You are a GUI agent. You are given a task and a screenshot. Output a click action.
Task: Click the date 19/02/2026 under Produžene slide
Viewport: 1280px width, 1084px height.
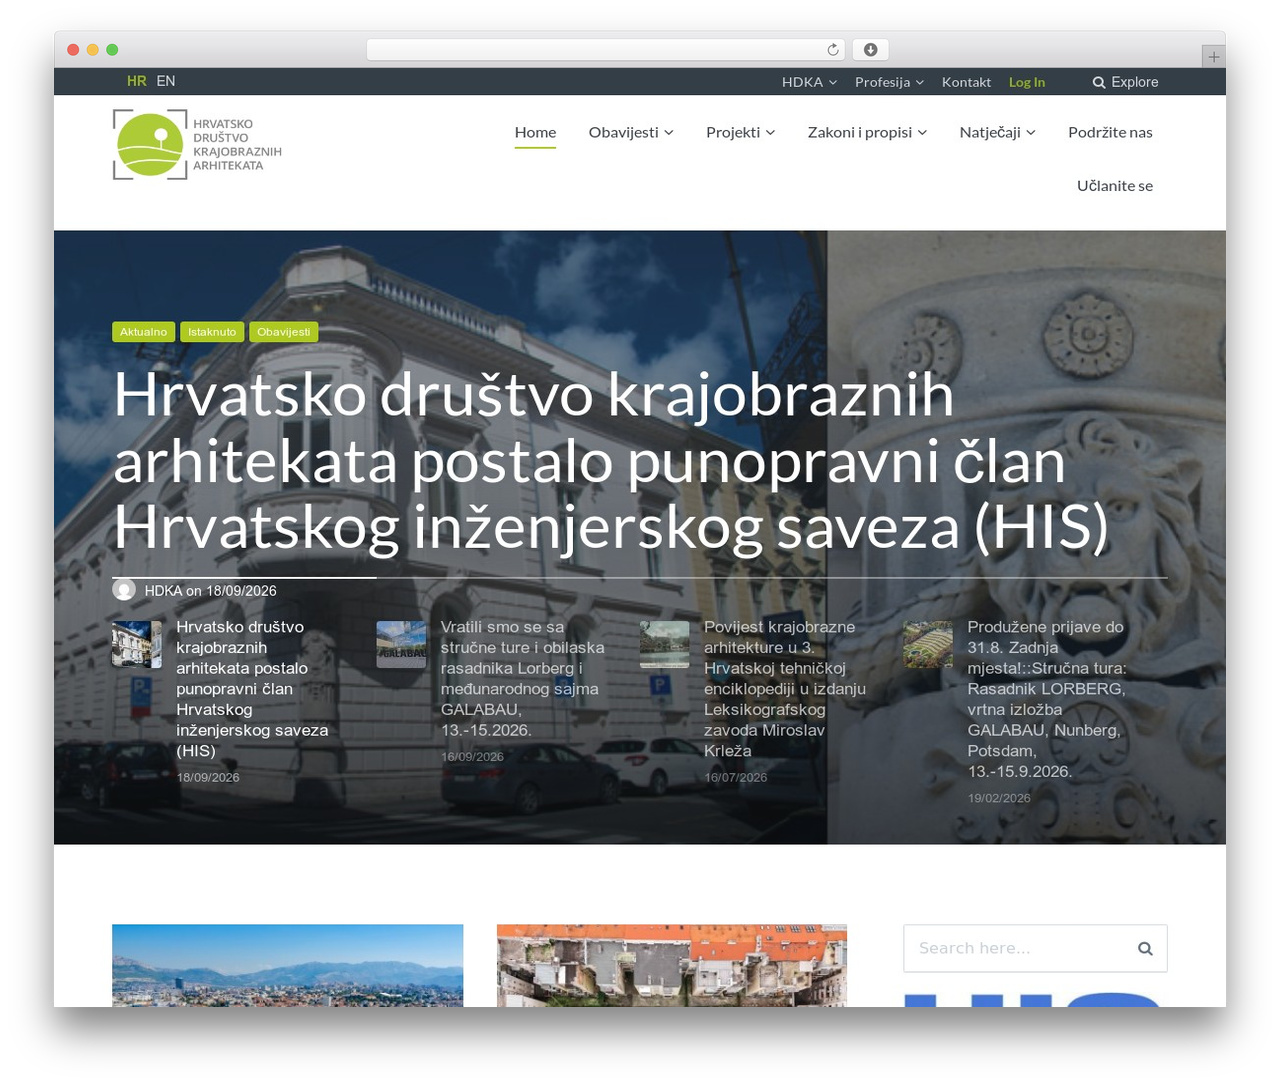tap(999, 798)
